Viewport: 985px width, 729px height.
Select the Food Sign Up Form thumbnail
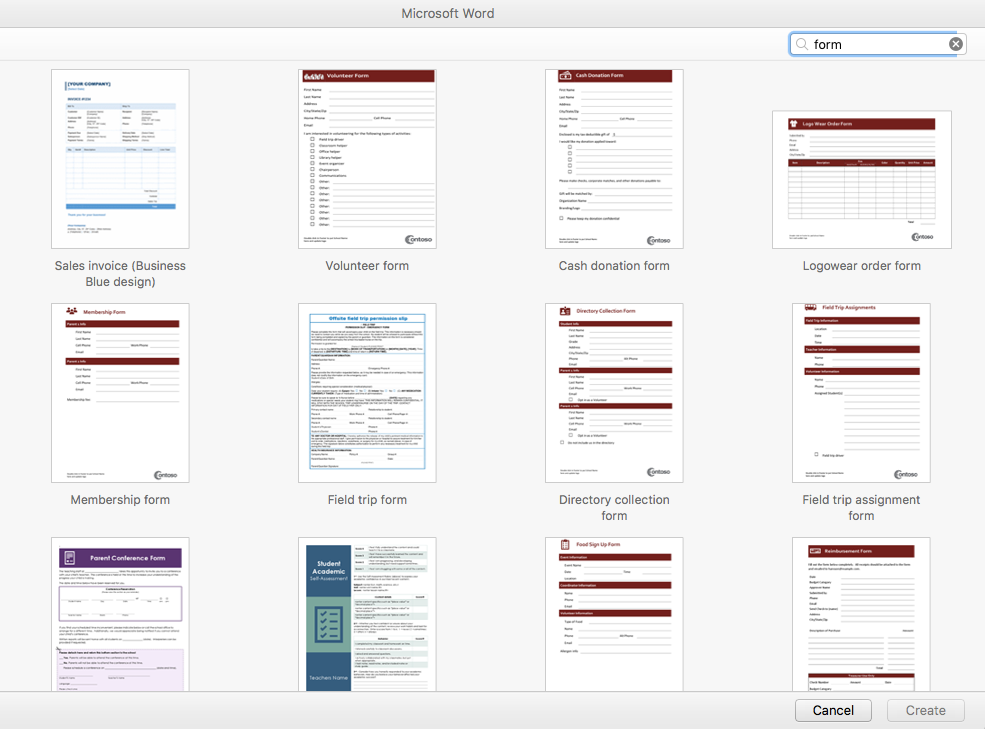614,614
